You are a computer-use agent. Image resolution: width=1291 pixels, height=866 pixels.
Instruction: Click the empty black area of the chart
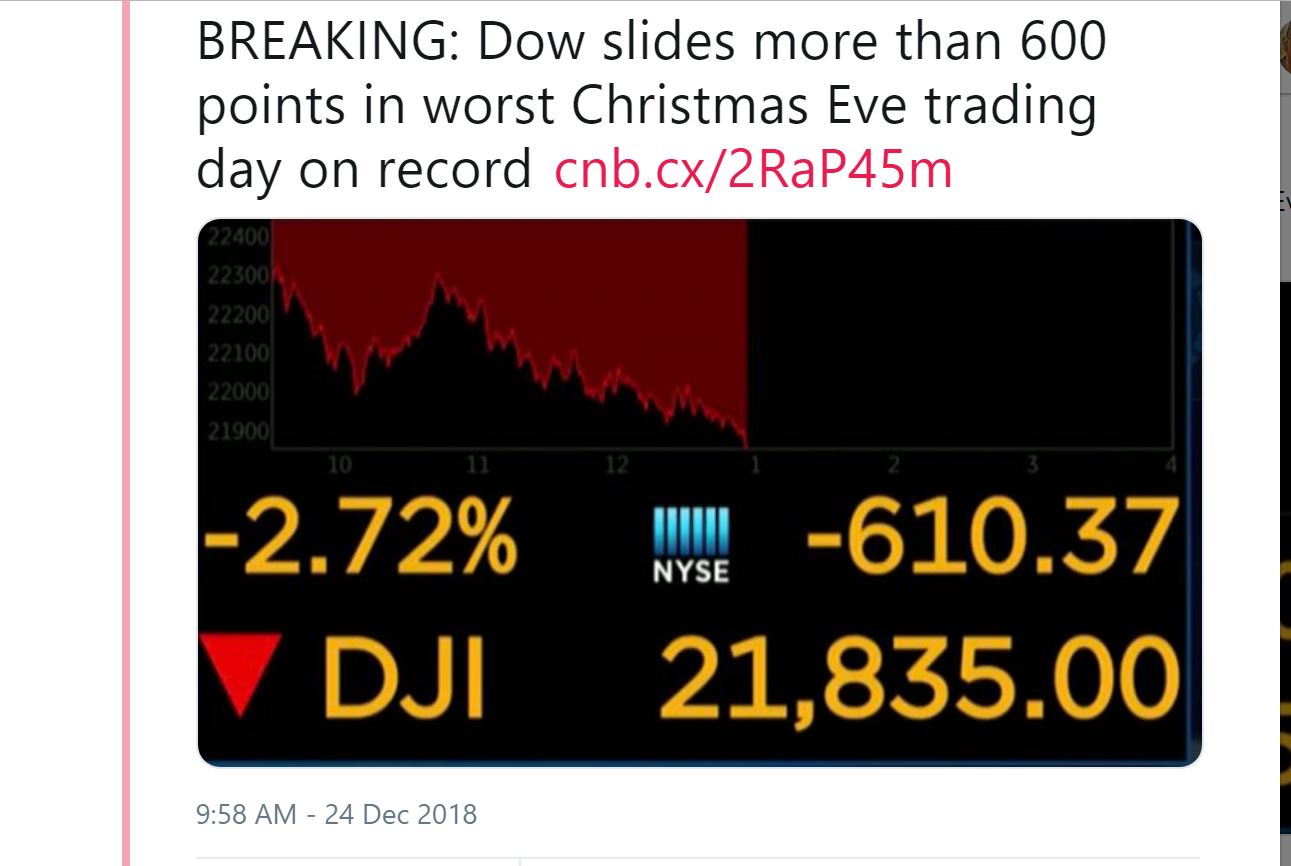point(960,333)
